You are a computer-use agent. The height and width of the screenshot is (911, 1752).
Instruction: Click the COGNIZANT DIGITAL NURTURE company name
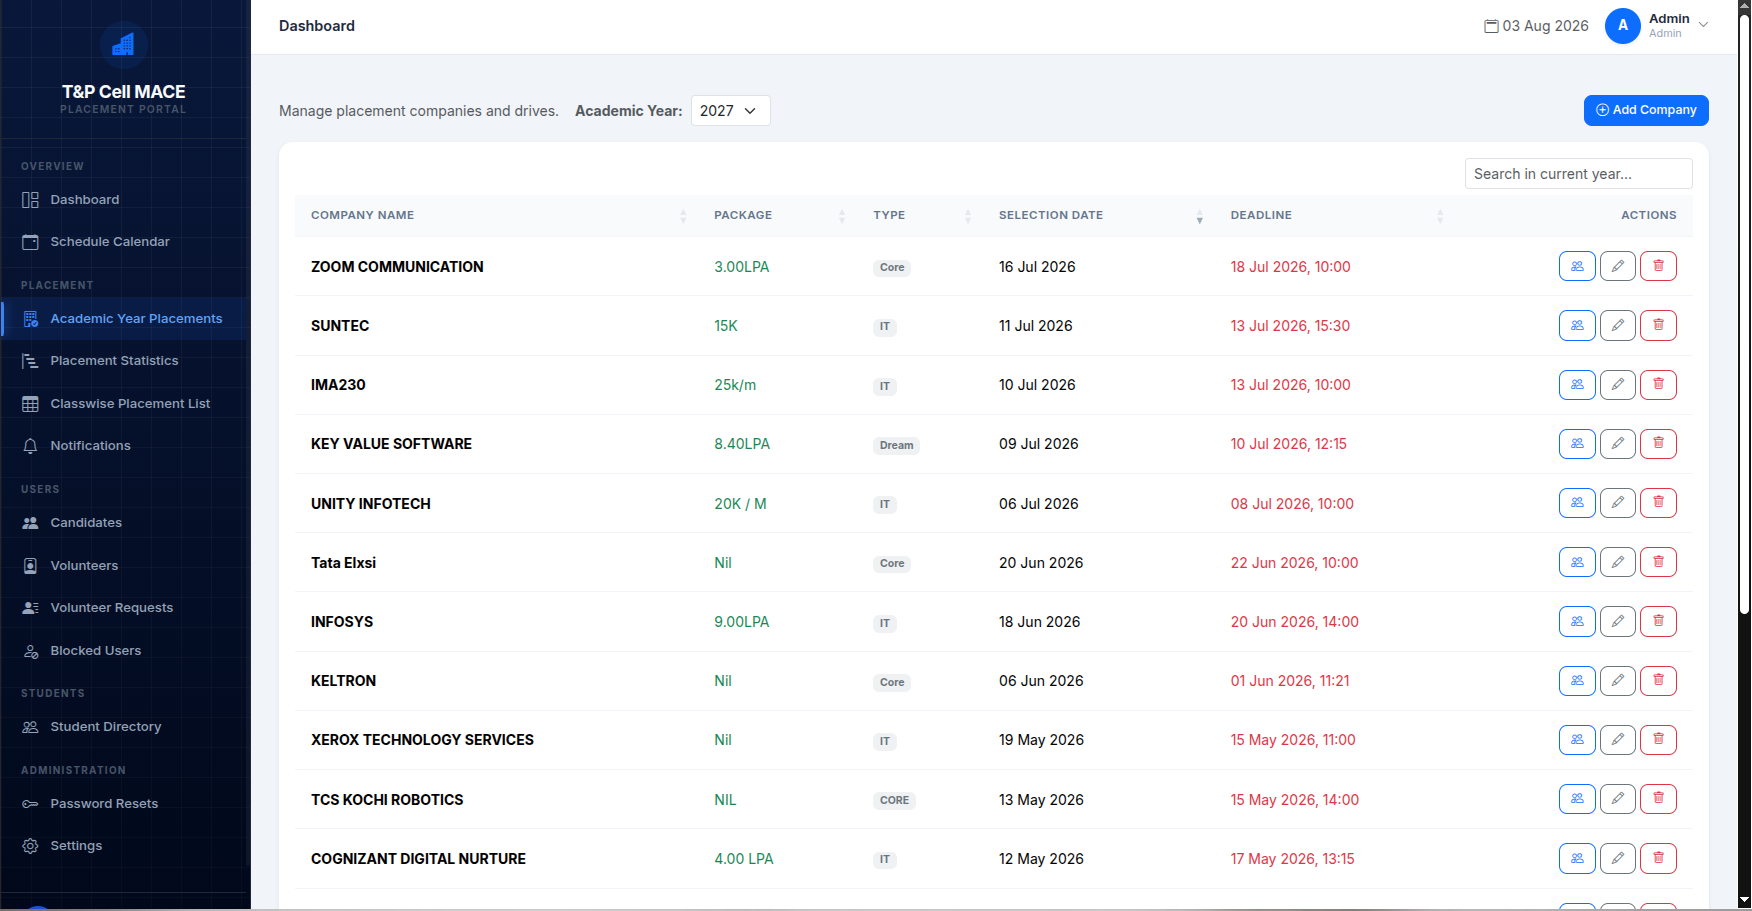418,859
